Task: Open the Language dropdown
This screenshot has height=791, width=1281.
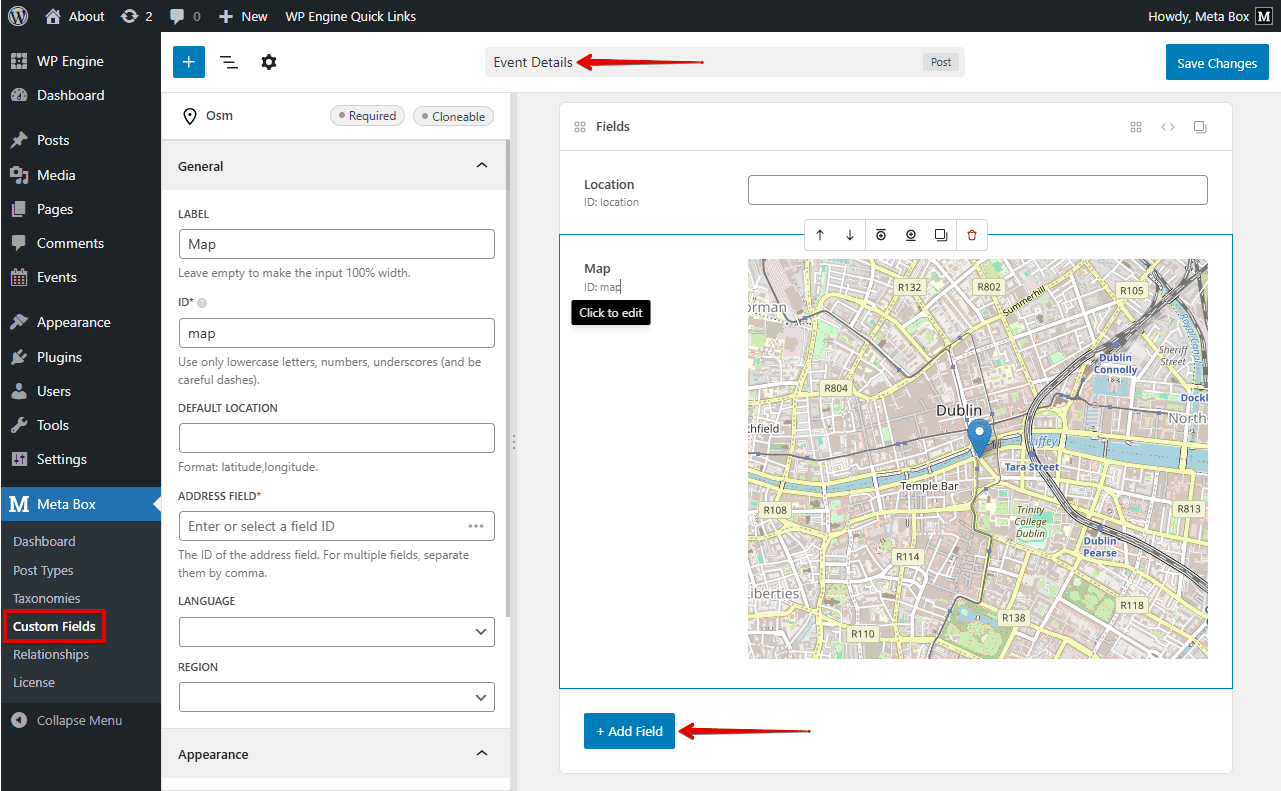Action: click(336, 632)
